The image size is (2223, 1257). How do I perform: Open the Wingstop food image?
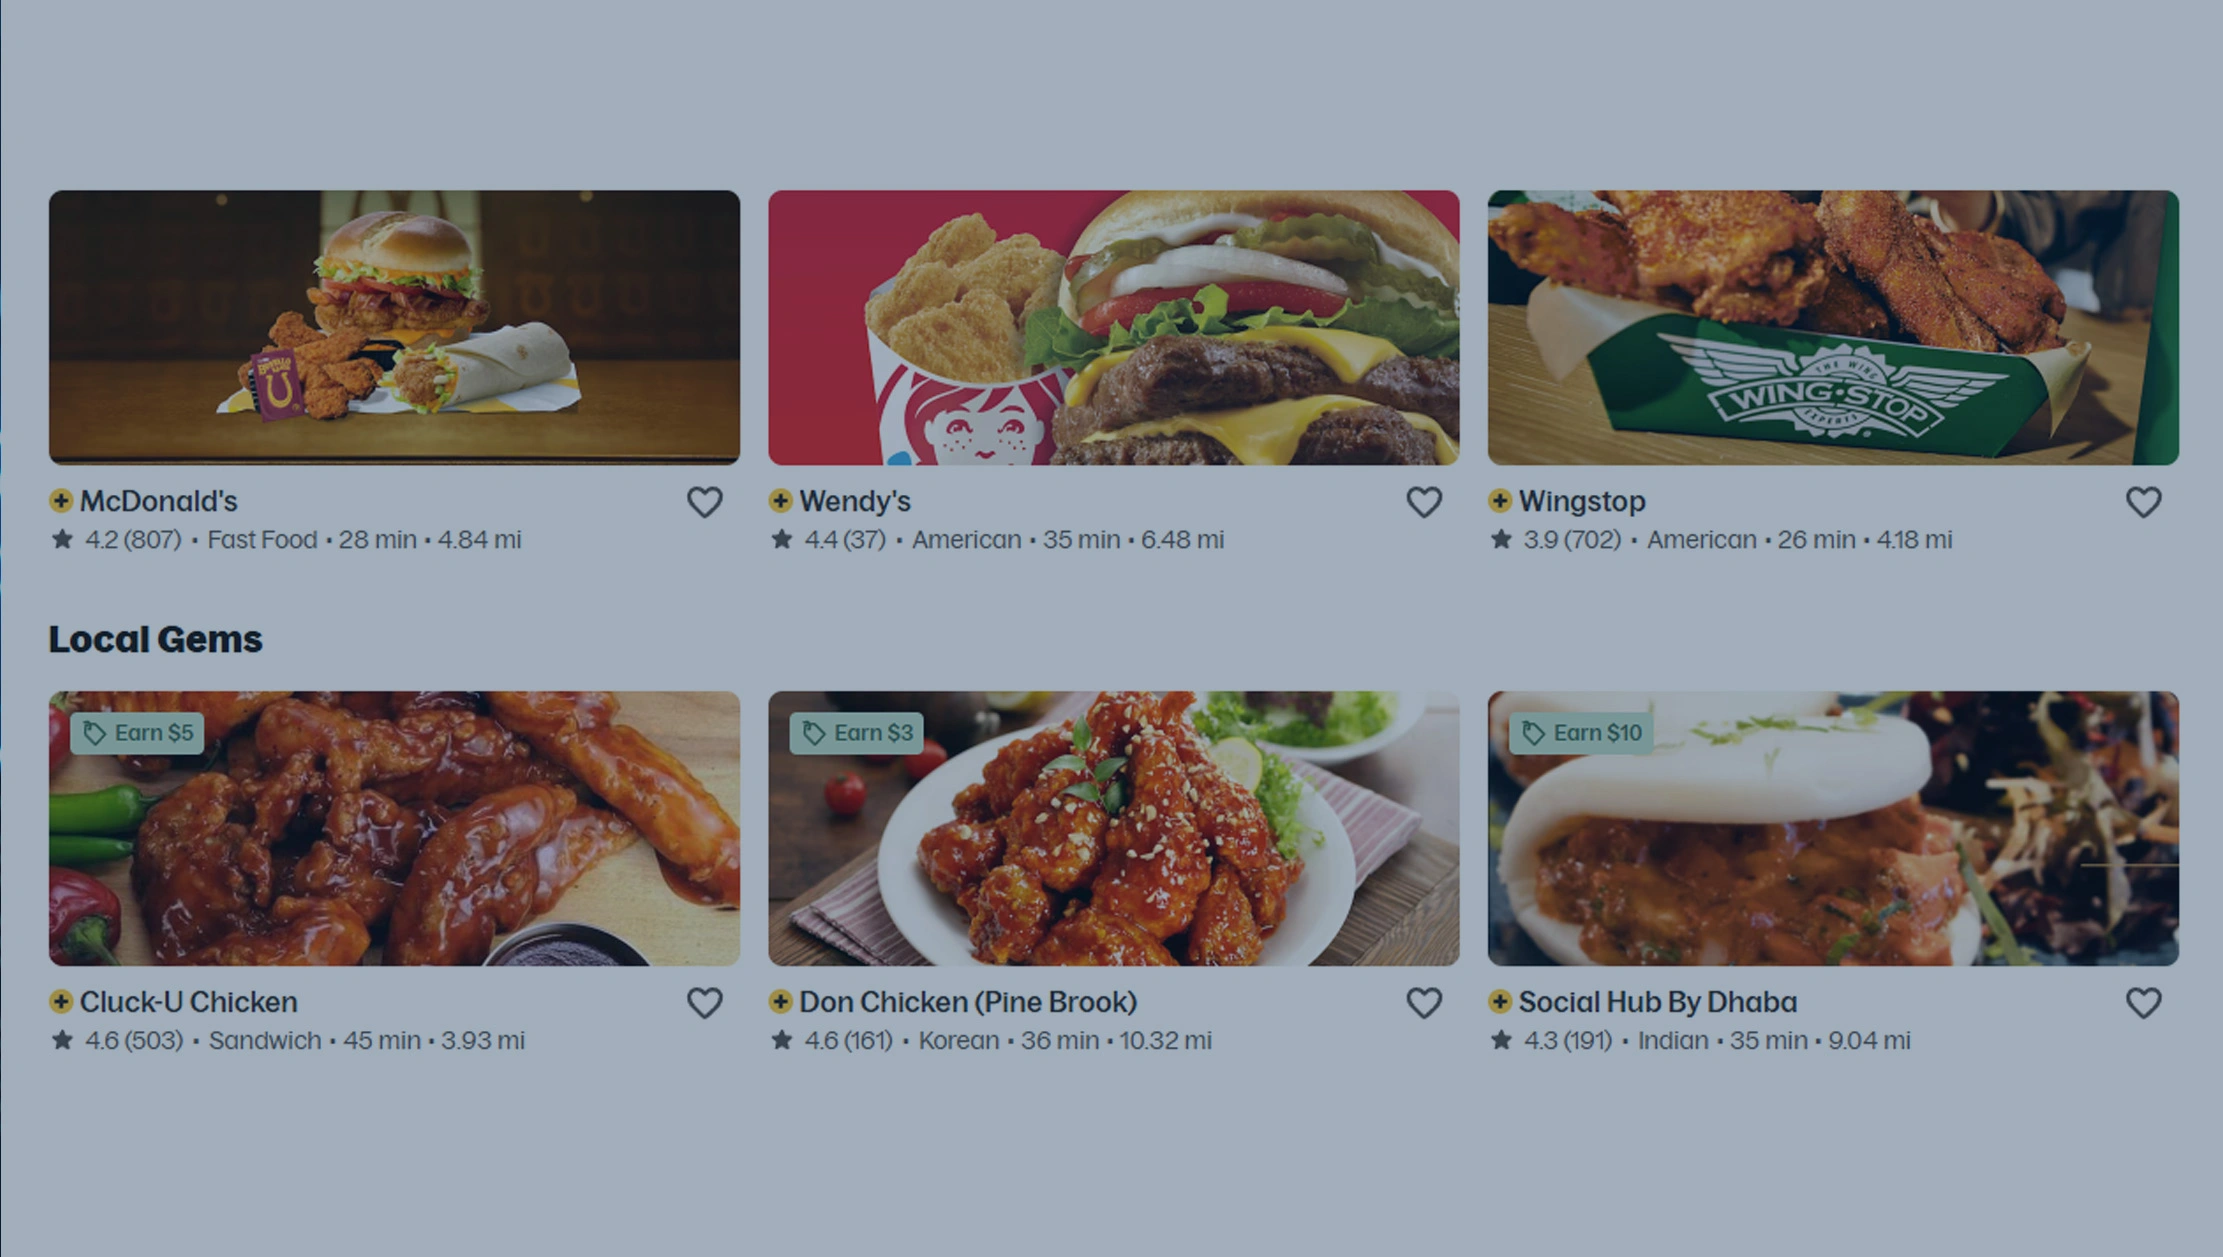1833,328
